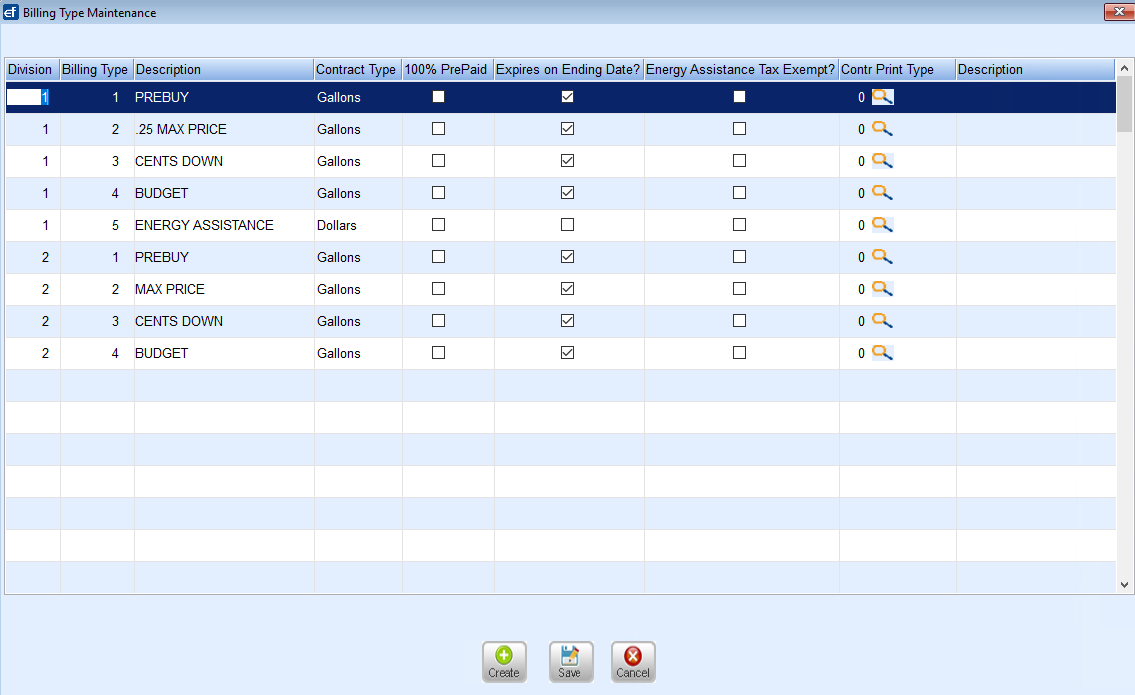Open print type lookup for MAX PRICE row
The image size is (1135, 695).
pyautogui.click(x=882, y=288)
